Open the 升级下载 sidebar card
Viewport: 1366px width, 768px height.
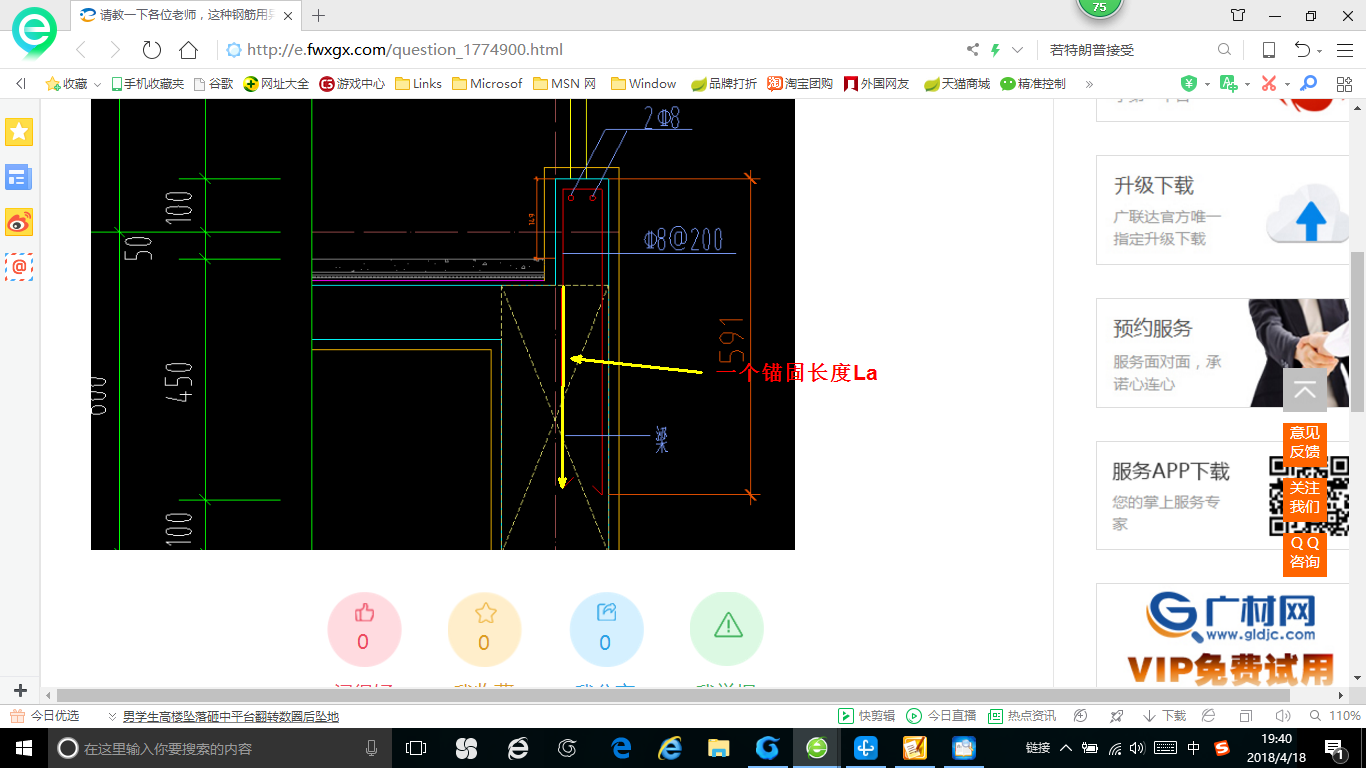[1222, 210]
